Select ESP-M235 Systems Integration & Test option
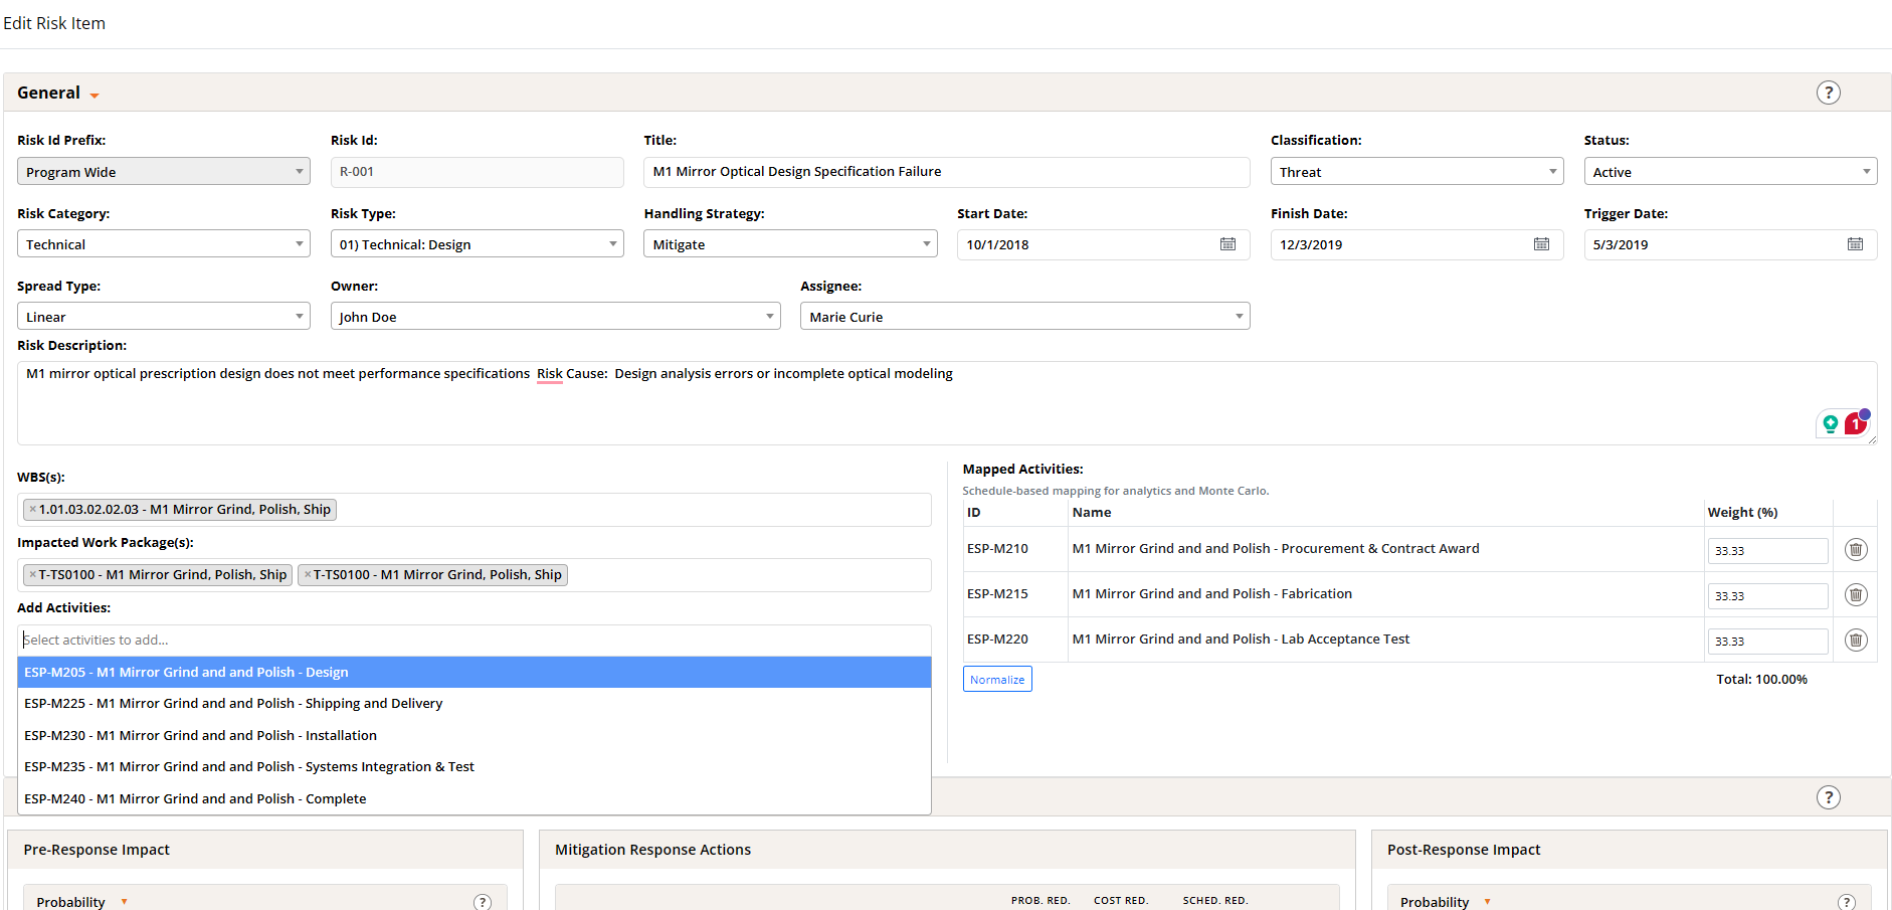Viewport: 1892px width, 910px height. click(x=474, y=767)
